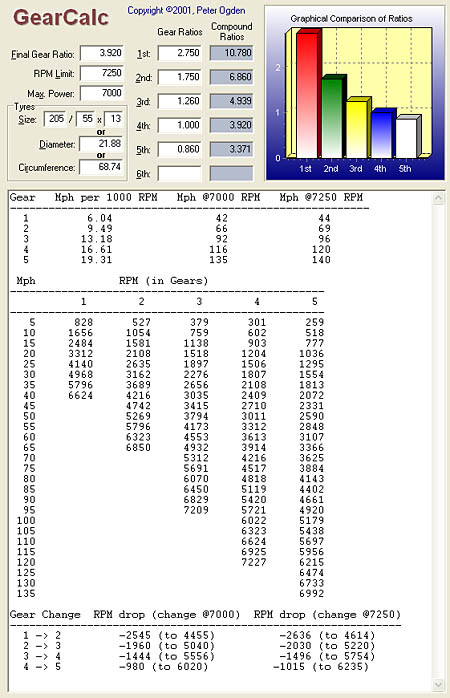This screenshot has height=698, width=450.
Task: Click the 4th compound ratio box 3.920
Action: coord(231,125)
